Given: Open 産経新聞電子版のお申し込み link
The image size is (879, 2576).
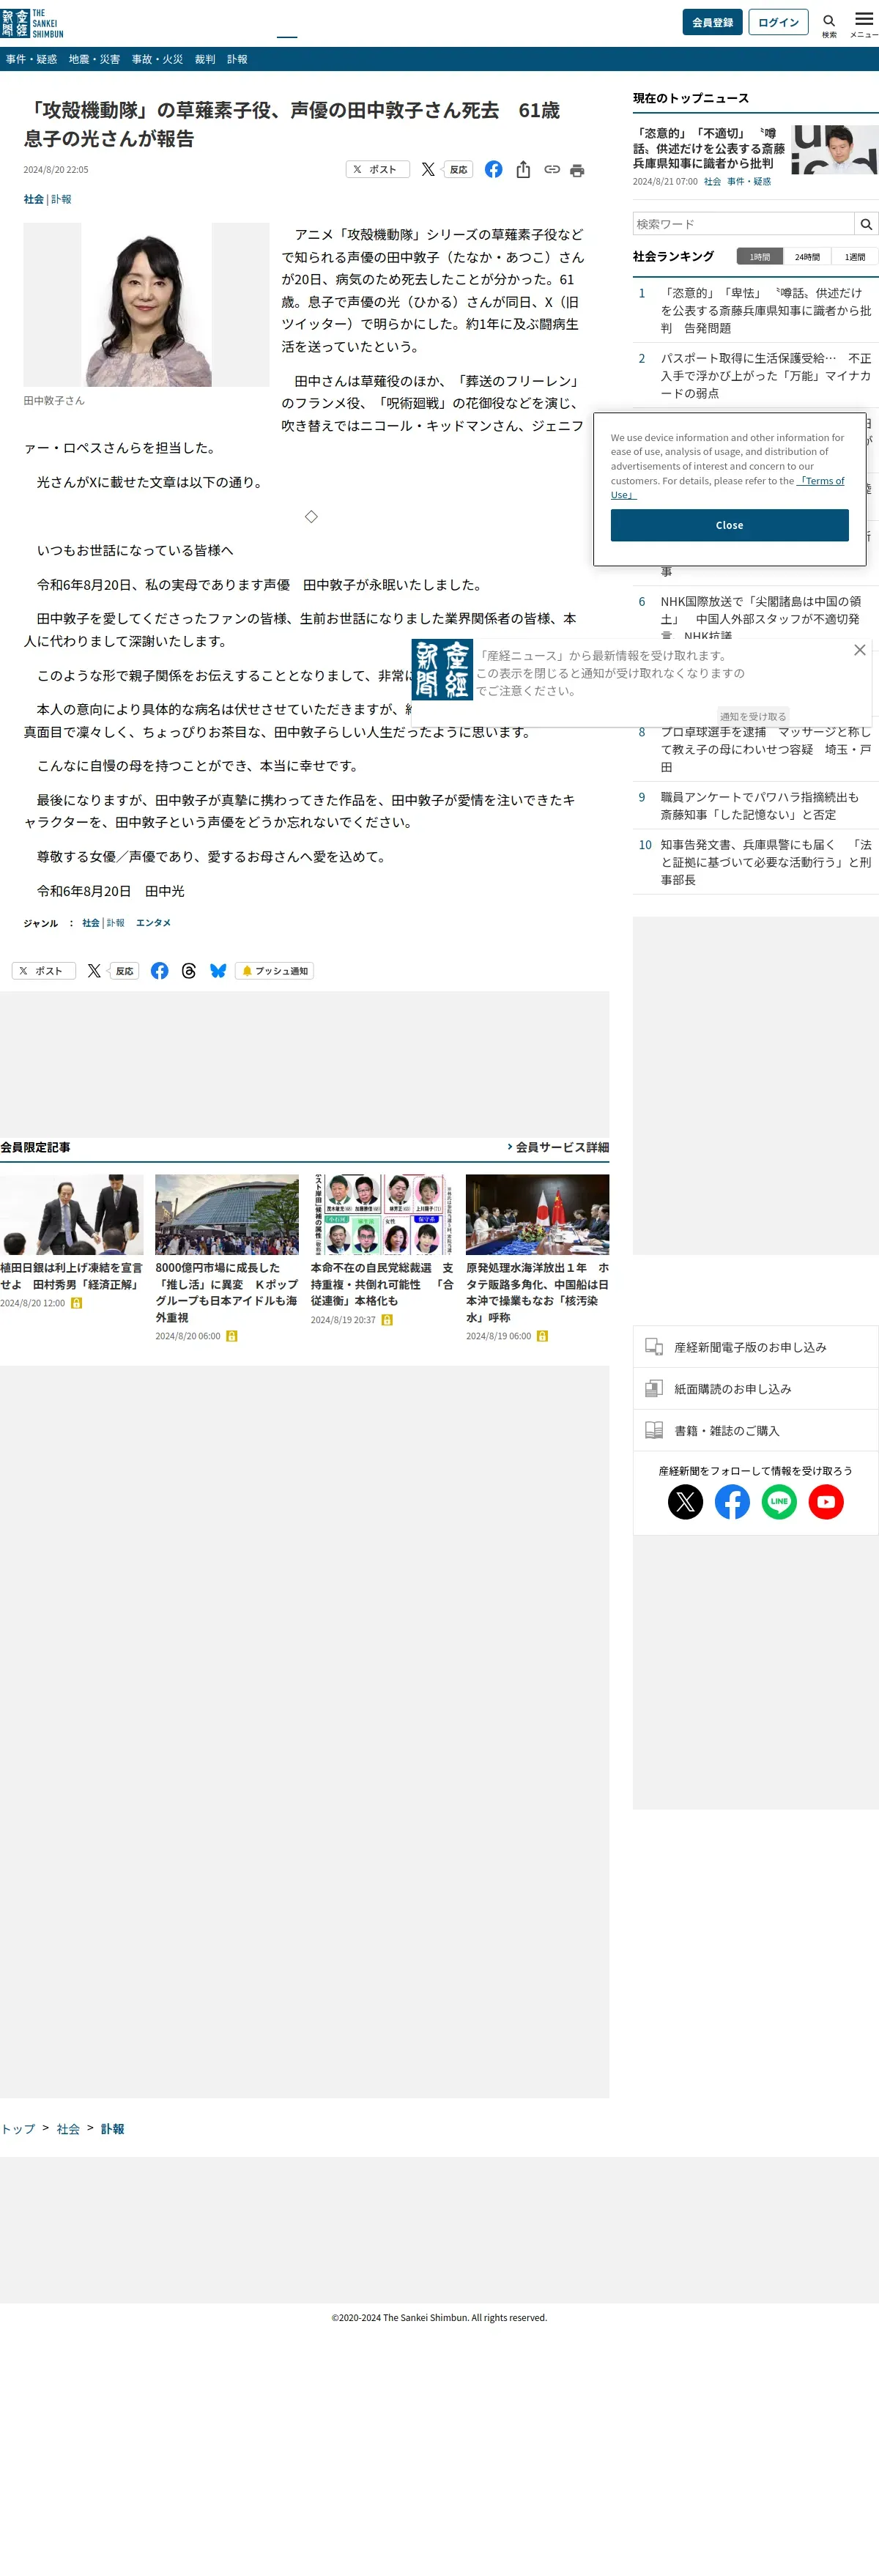Looking at the screenshot, I should (755, 1347).
